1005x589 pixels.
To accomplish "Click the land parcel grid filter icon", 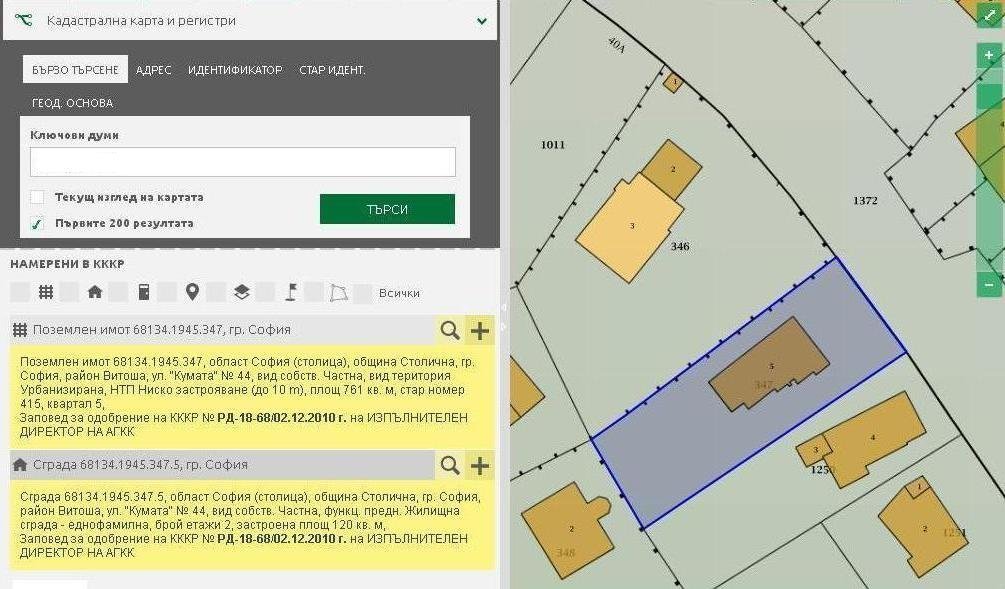I will tap(46, 292).
